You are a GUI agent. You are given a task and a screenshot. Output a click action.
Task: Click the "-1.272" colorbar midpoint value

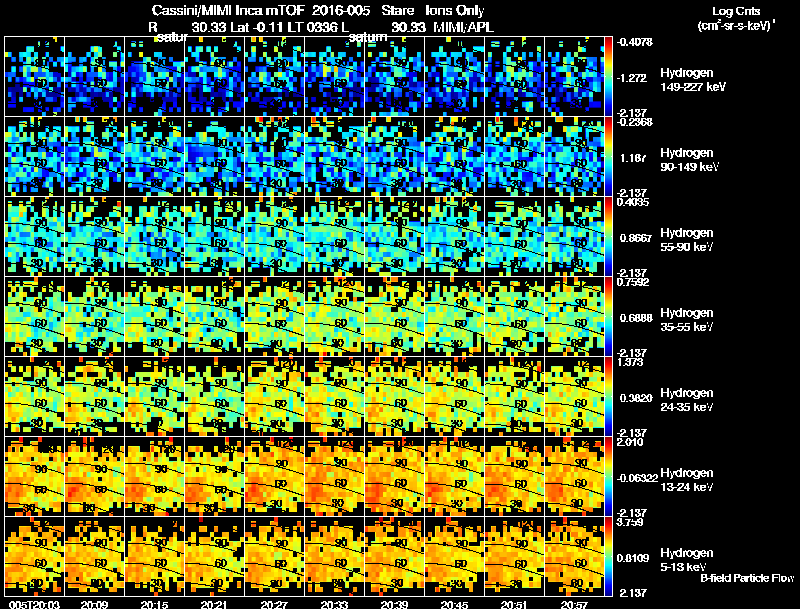(x=633, y=78)
